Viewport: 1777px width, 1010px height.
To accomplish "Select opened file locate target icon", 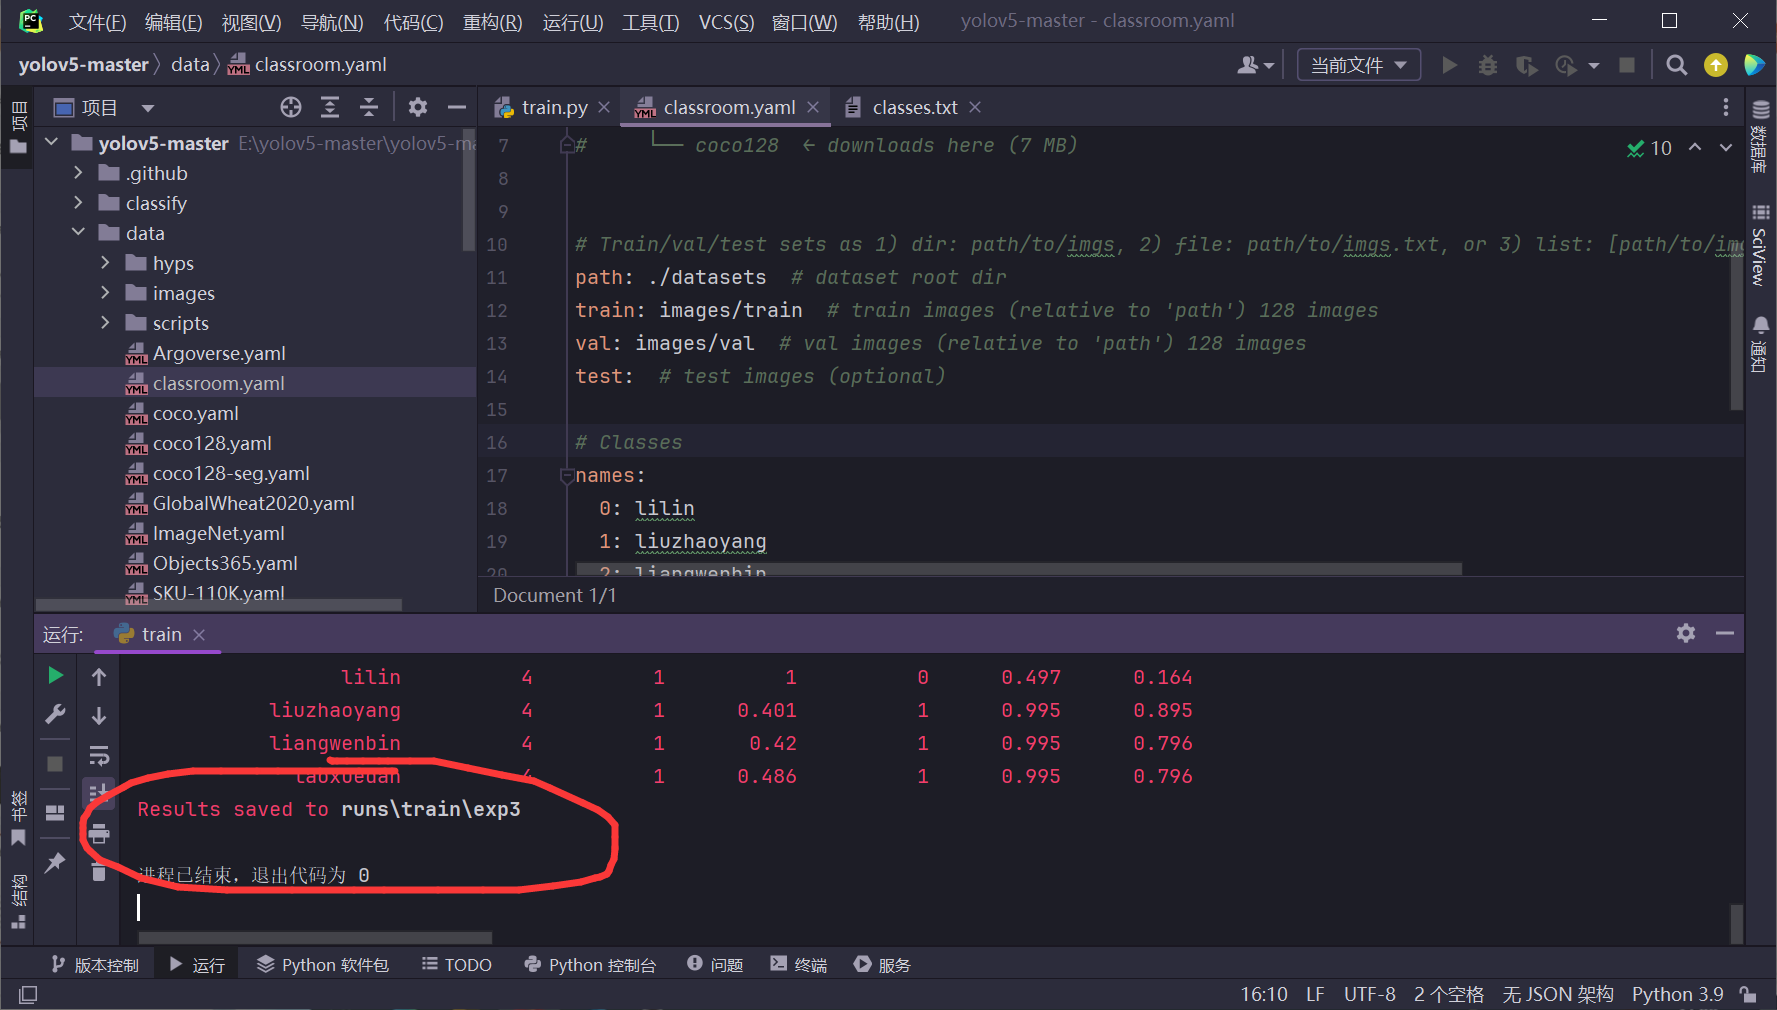I will tap(291, 107).
